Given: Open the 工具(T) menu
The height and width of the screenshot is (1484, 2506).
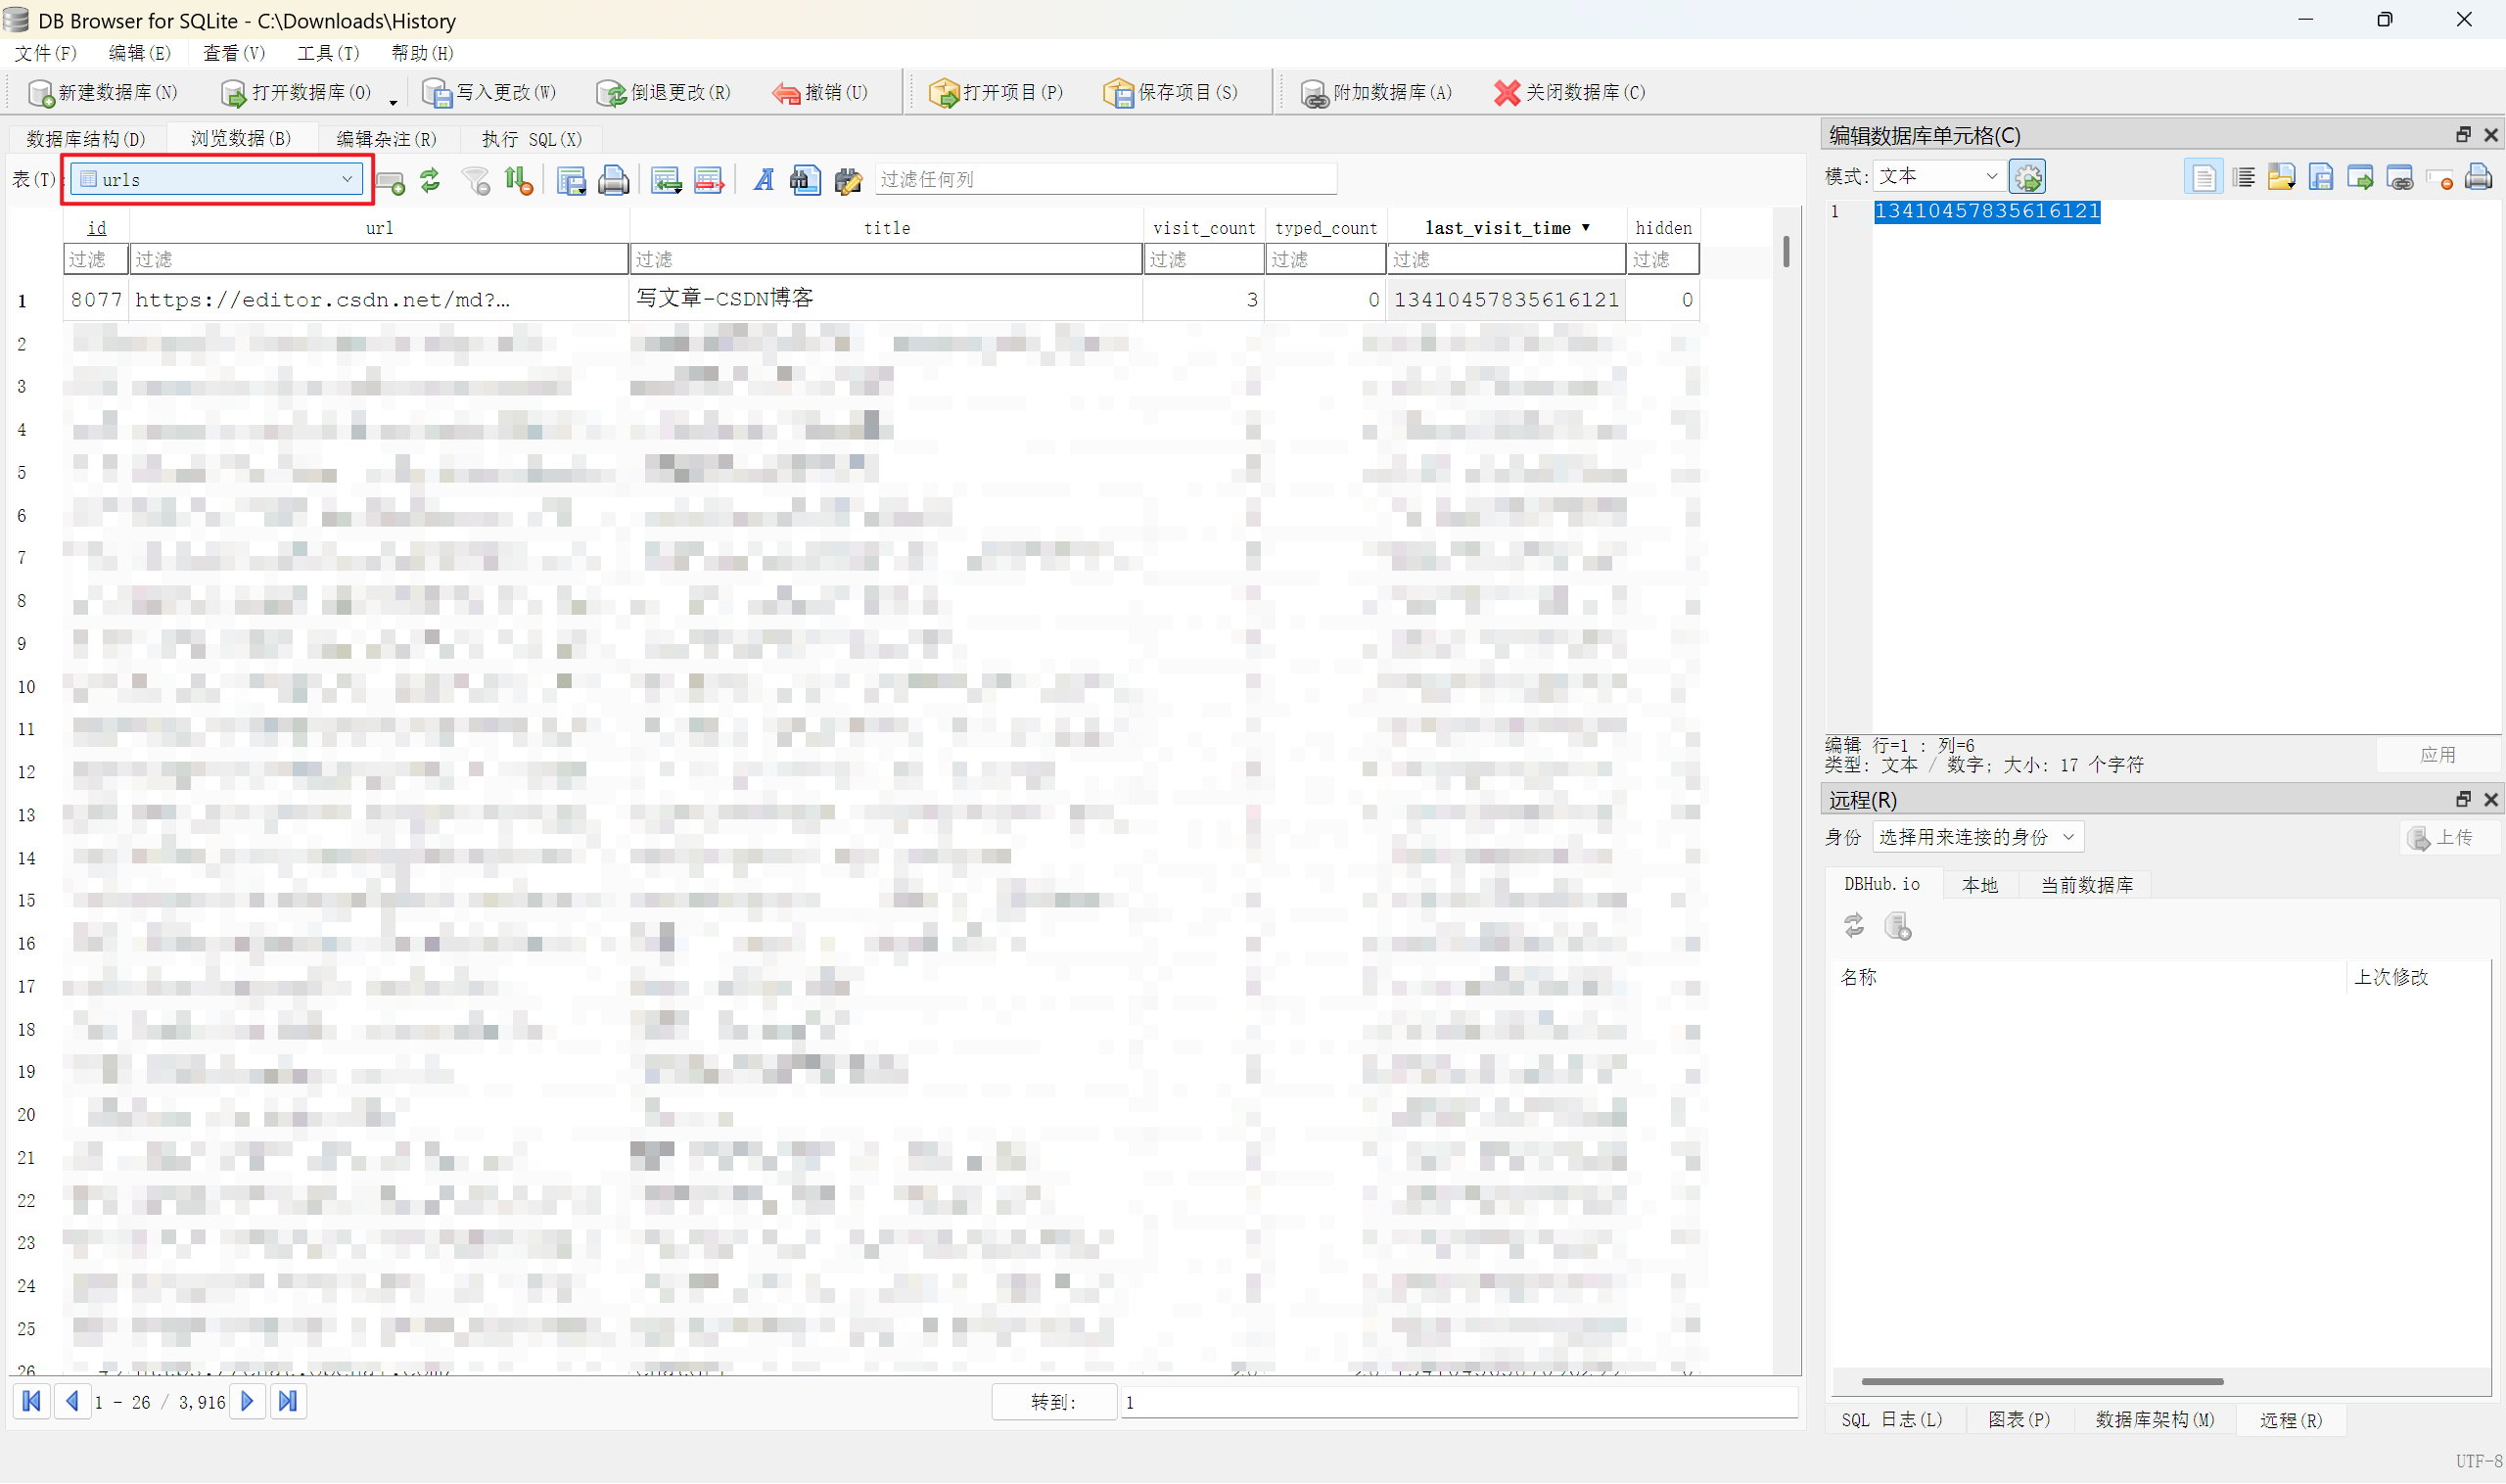Looking at the screenshot, I should pyautogui.click(x=327, y=53).
